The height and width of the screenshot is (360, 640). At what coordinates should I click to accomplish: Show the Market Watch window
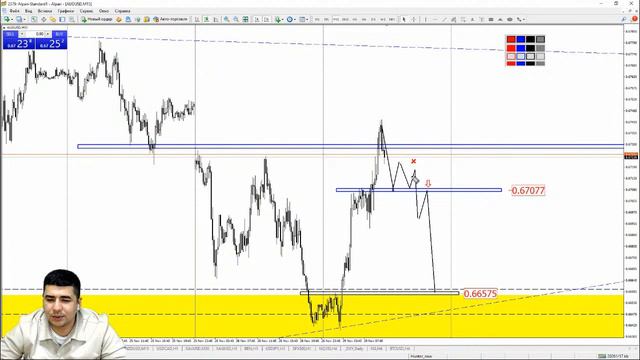tap(34, 19)
